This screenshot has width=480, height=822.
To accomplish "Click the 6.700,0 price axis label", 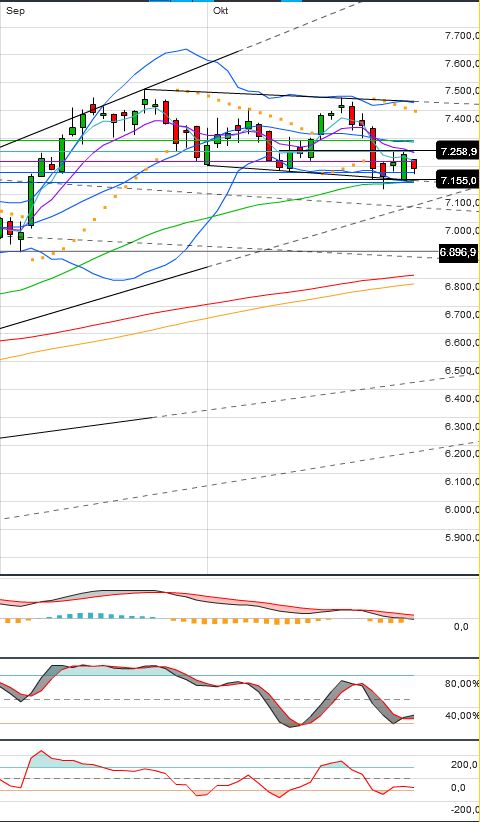I will coord(462,315).
